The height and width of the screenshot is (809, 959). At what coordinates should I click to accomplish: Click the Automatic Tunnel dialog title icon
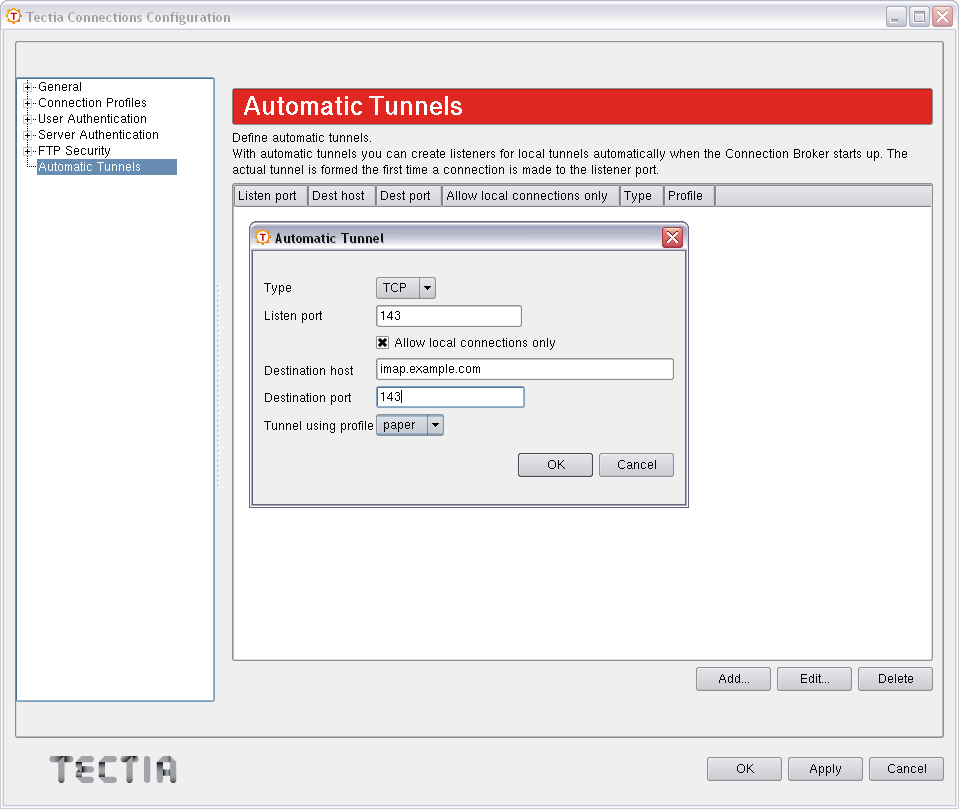263,238
